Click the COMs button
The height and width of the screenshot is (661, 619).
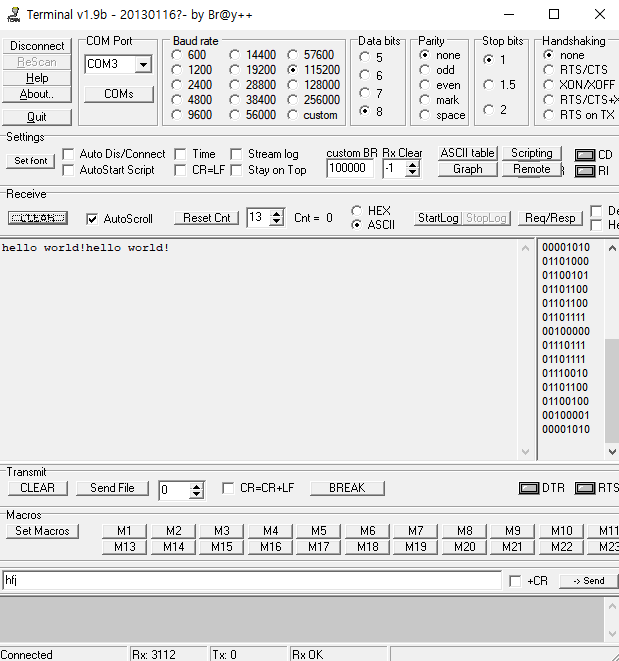(119, 94)
